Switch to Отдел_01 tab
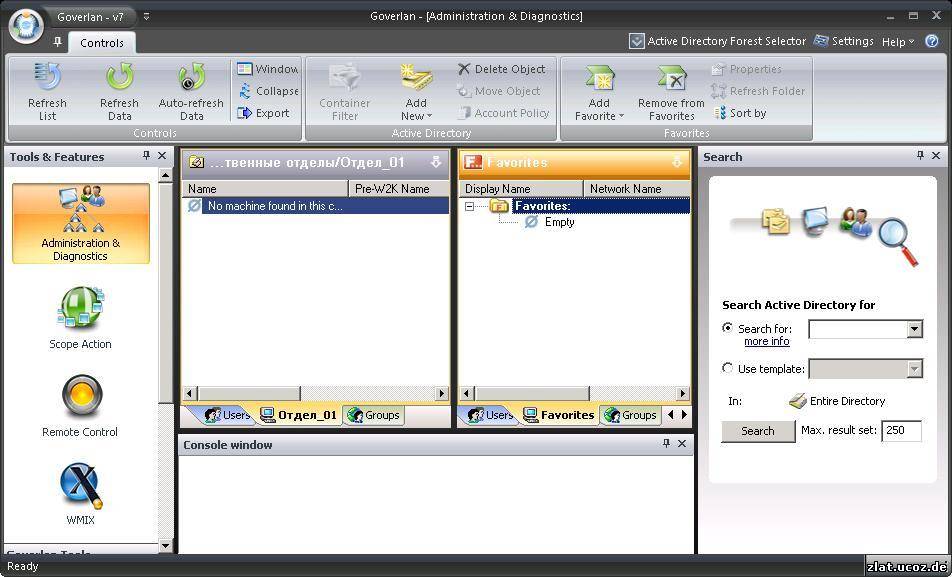 tap(298, 415)
